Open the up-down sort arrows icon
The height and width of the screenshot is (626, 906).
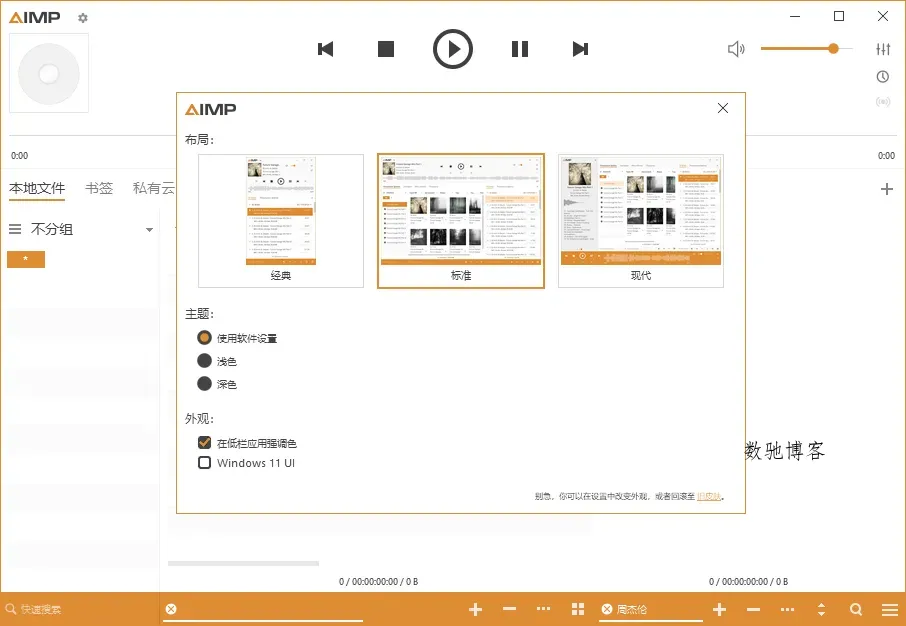(x=821, y=609)
